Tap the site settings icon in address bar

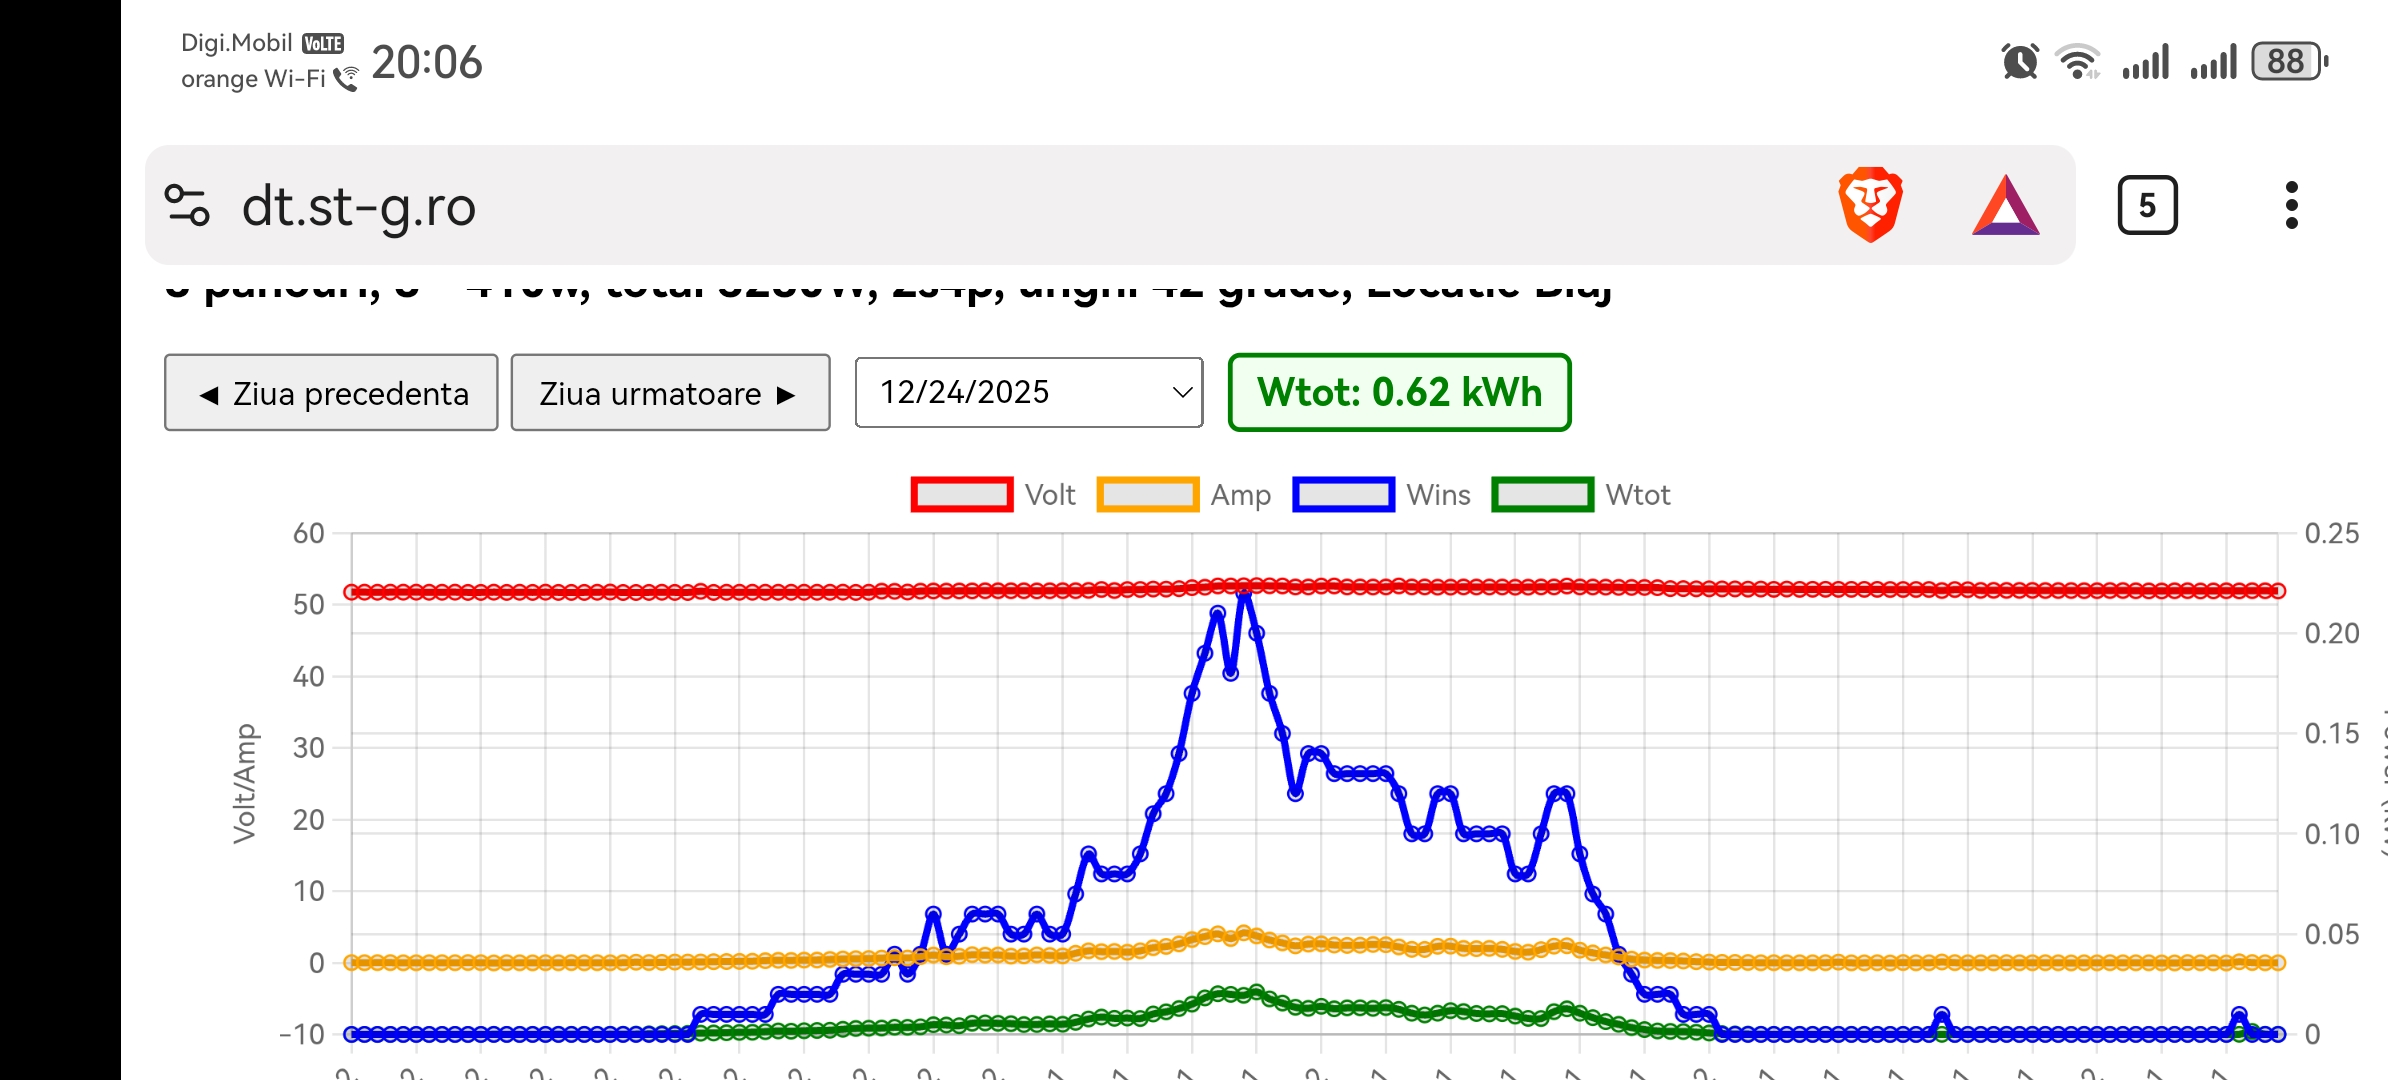[187, 206]
